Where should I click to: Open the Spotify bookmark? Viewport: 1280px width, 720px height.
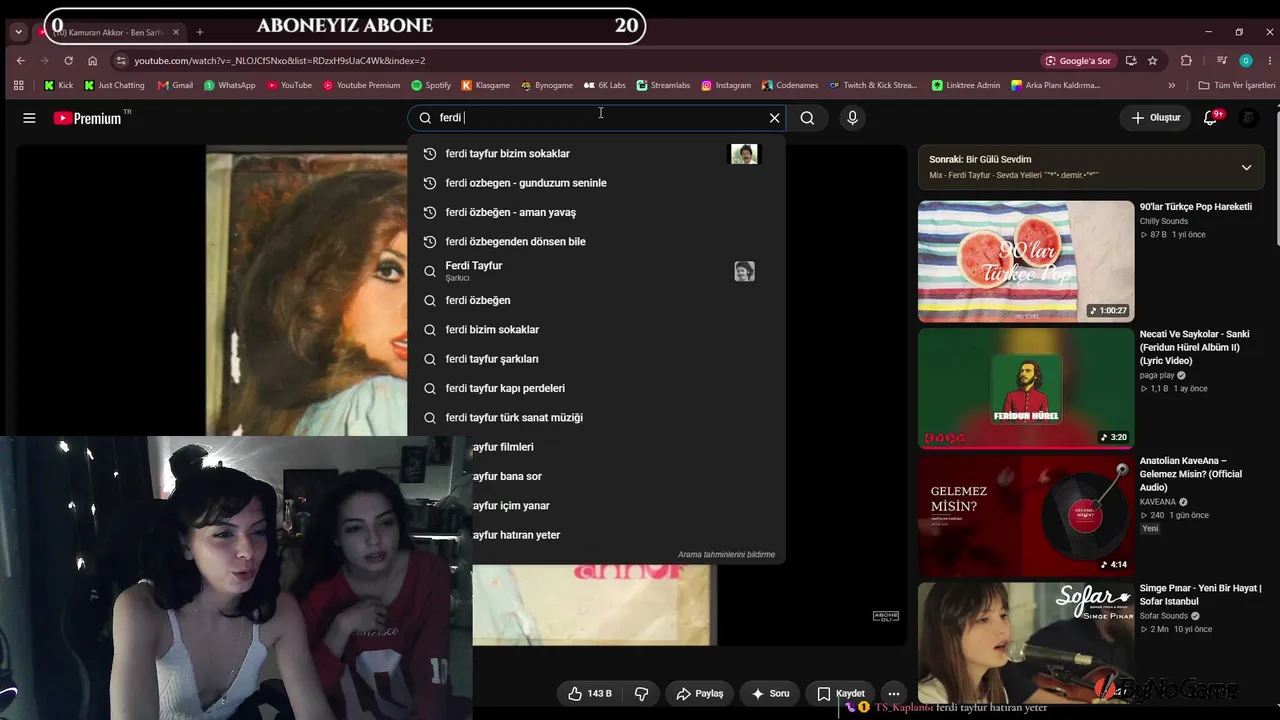[430, 85]
